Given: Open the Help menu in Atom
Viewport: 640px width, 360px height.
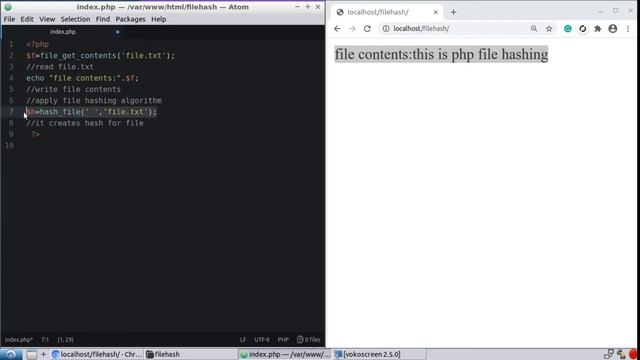Looking at the screenshot, I should (158, 19).
